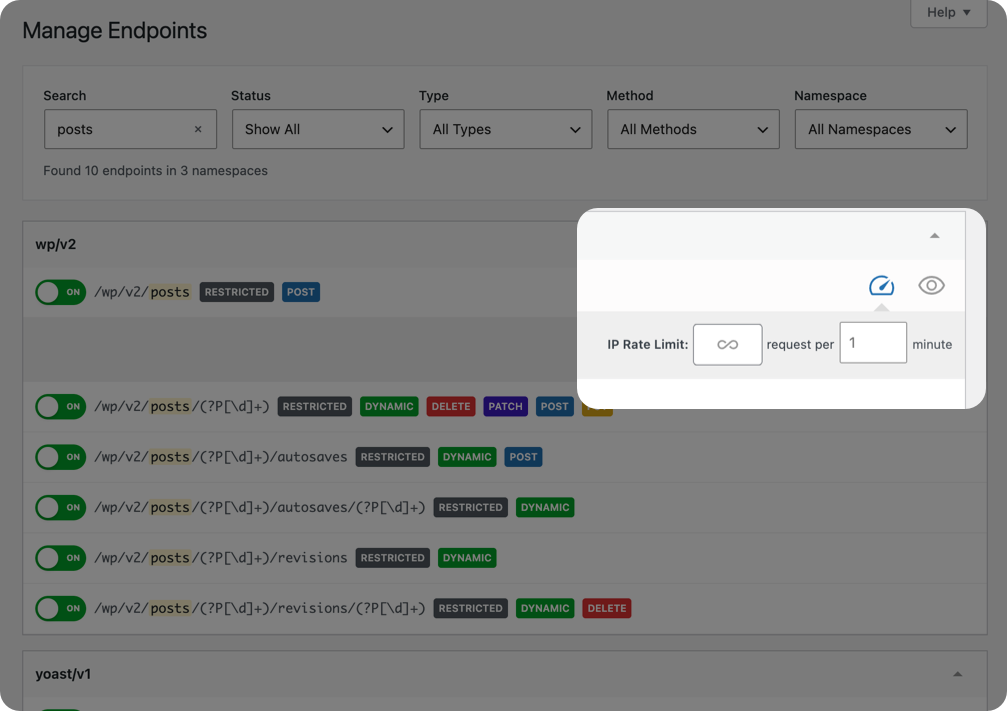Click the /wp/v2/posts/(?P[\d]+)/autosaves path text
This screenshot has height=711, width=1007.
tap(220, 457)
